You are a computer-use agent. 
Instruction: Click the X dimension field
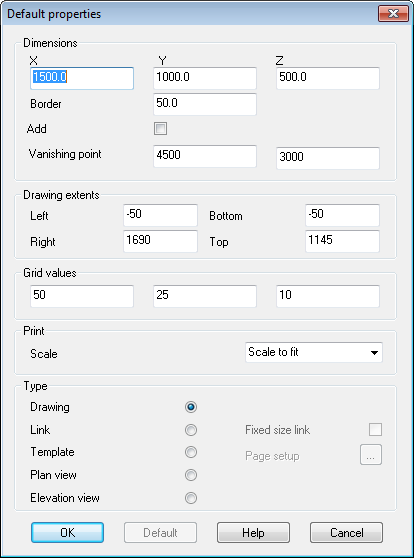click(x=82, y=78)
